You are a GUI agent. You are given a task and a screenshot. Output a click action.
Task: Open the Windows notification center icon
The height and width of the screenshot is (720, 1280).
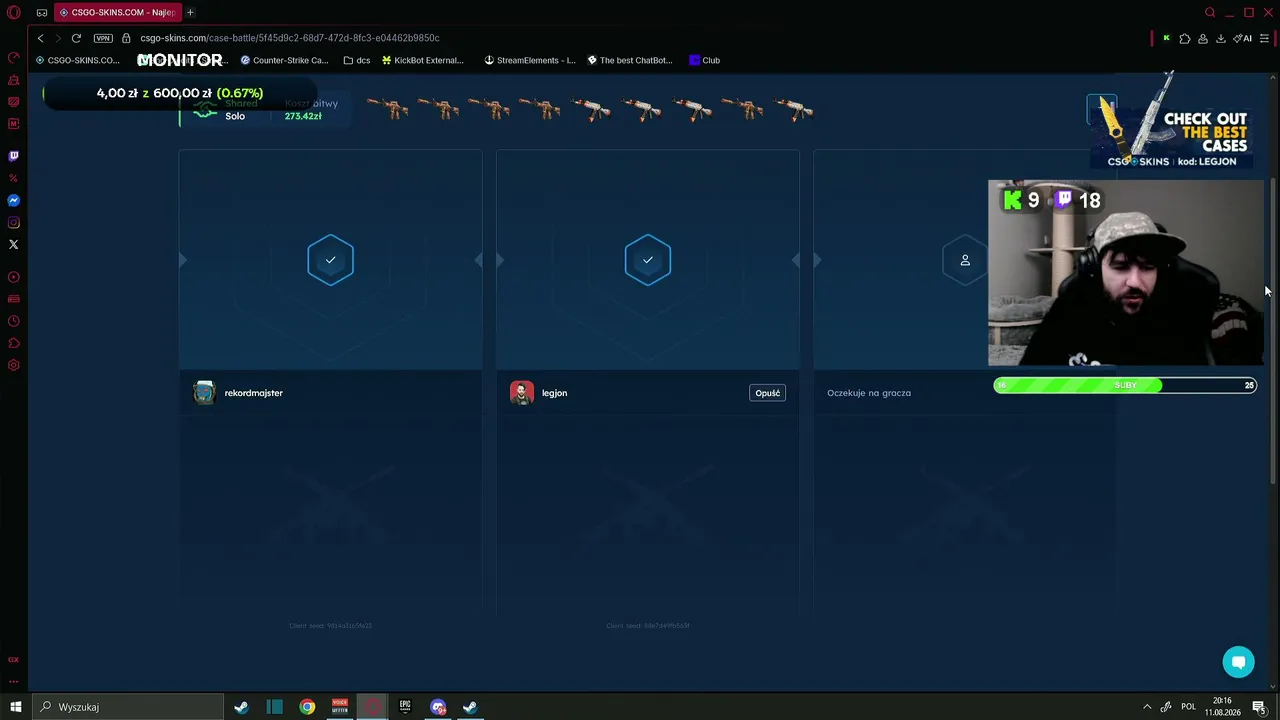(1260, 707)
